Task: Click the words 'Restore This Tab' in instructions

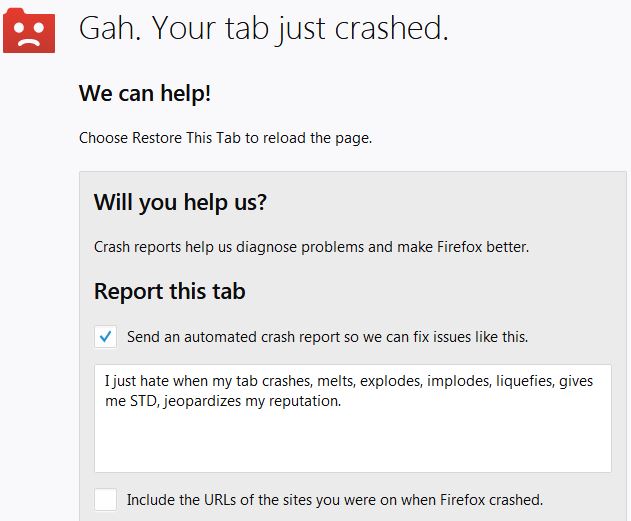Action: point(186,138)
